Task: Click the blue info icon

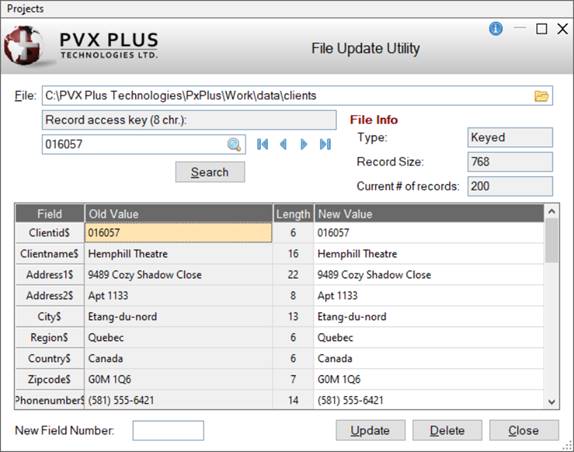Action: 496,28
